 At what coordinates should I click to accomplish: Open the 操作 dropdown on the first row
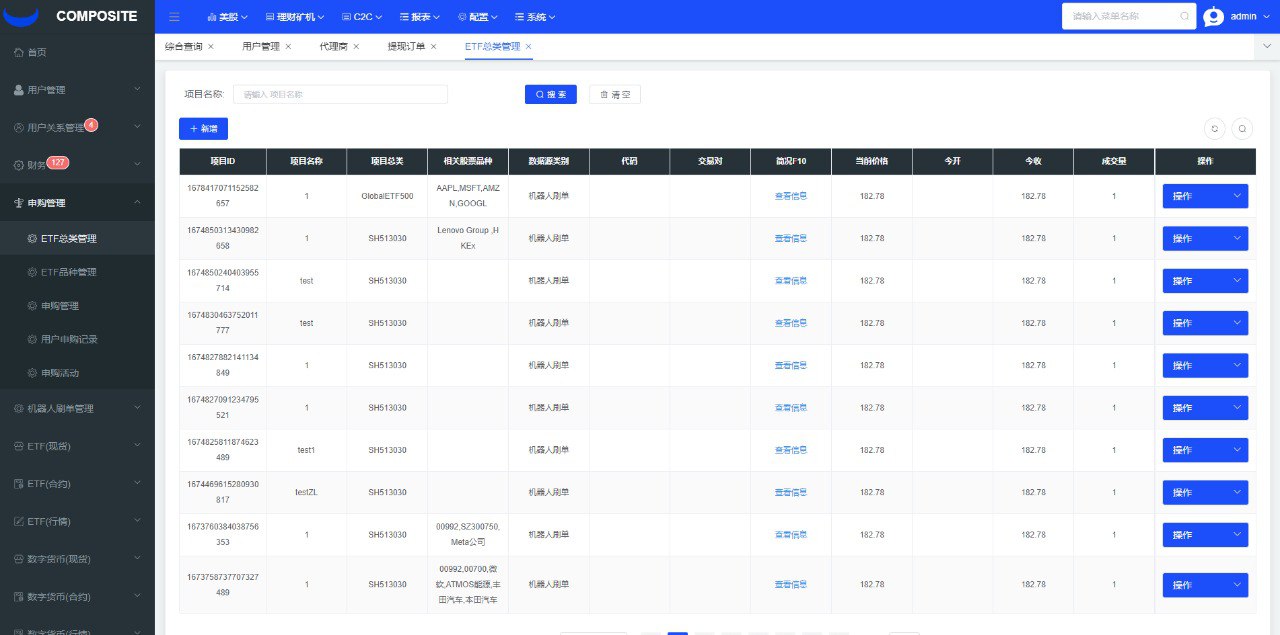point(1205,196)
